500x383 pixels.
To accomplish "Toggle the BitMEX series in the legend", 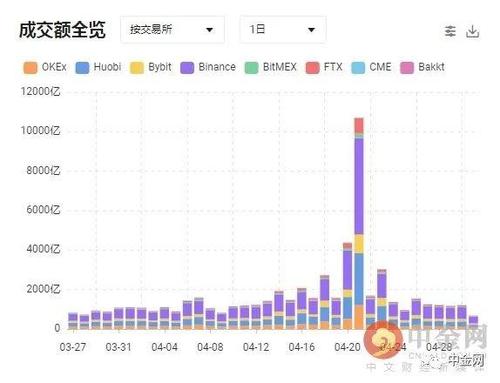I will tap(271, 67).
